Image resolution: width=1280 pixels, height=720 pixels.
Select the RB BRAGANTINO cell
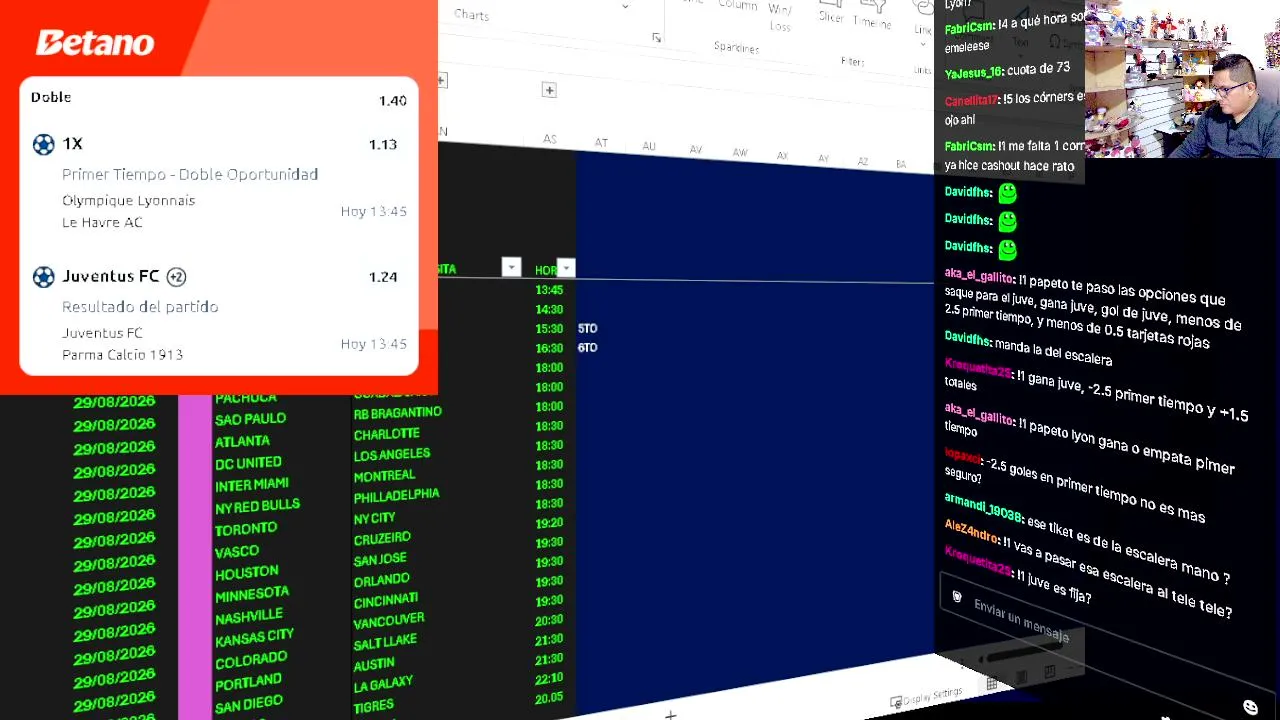[397, 414]
